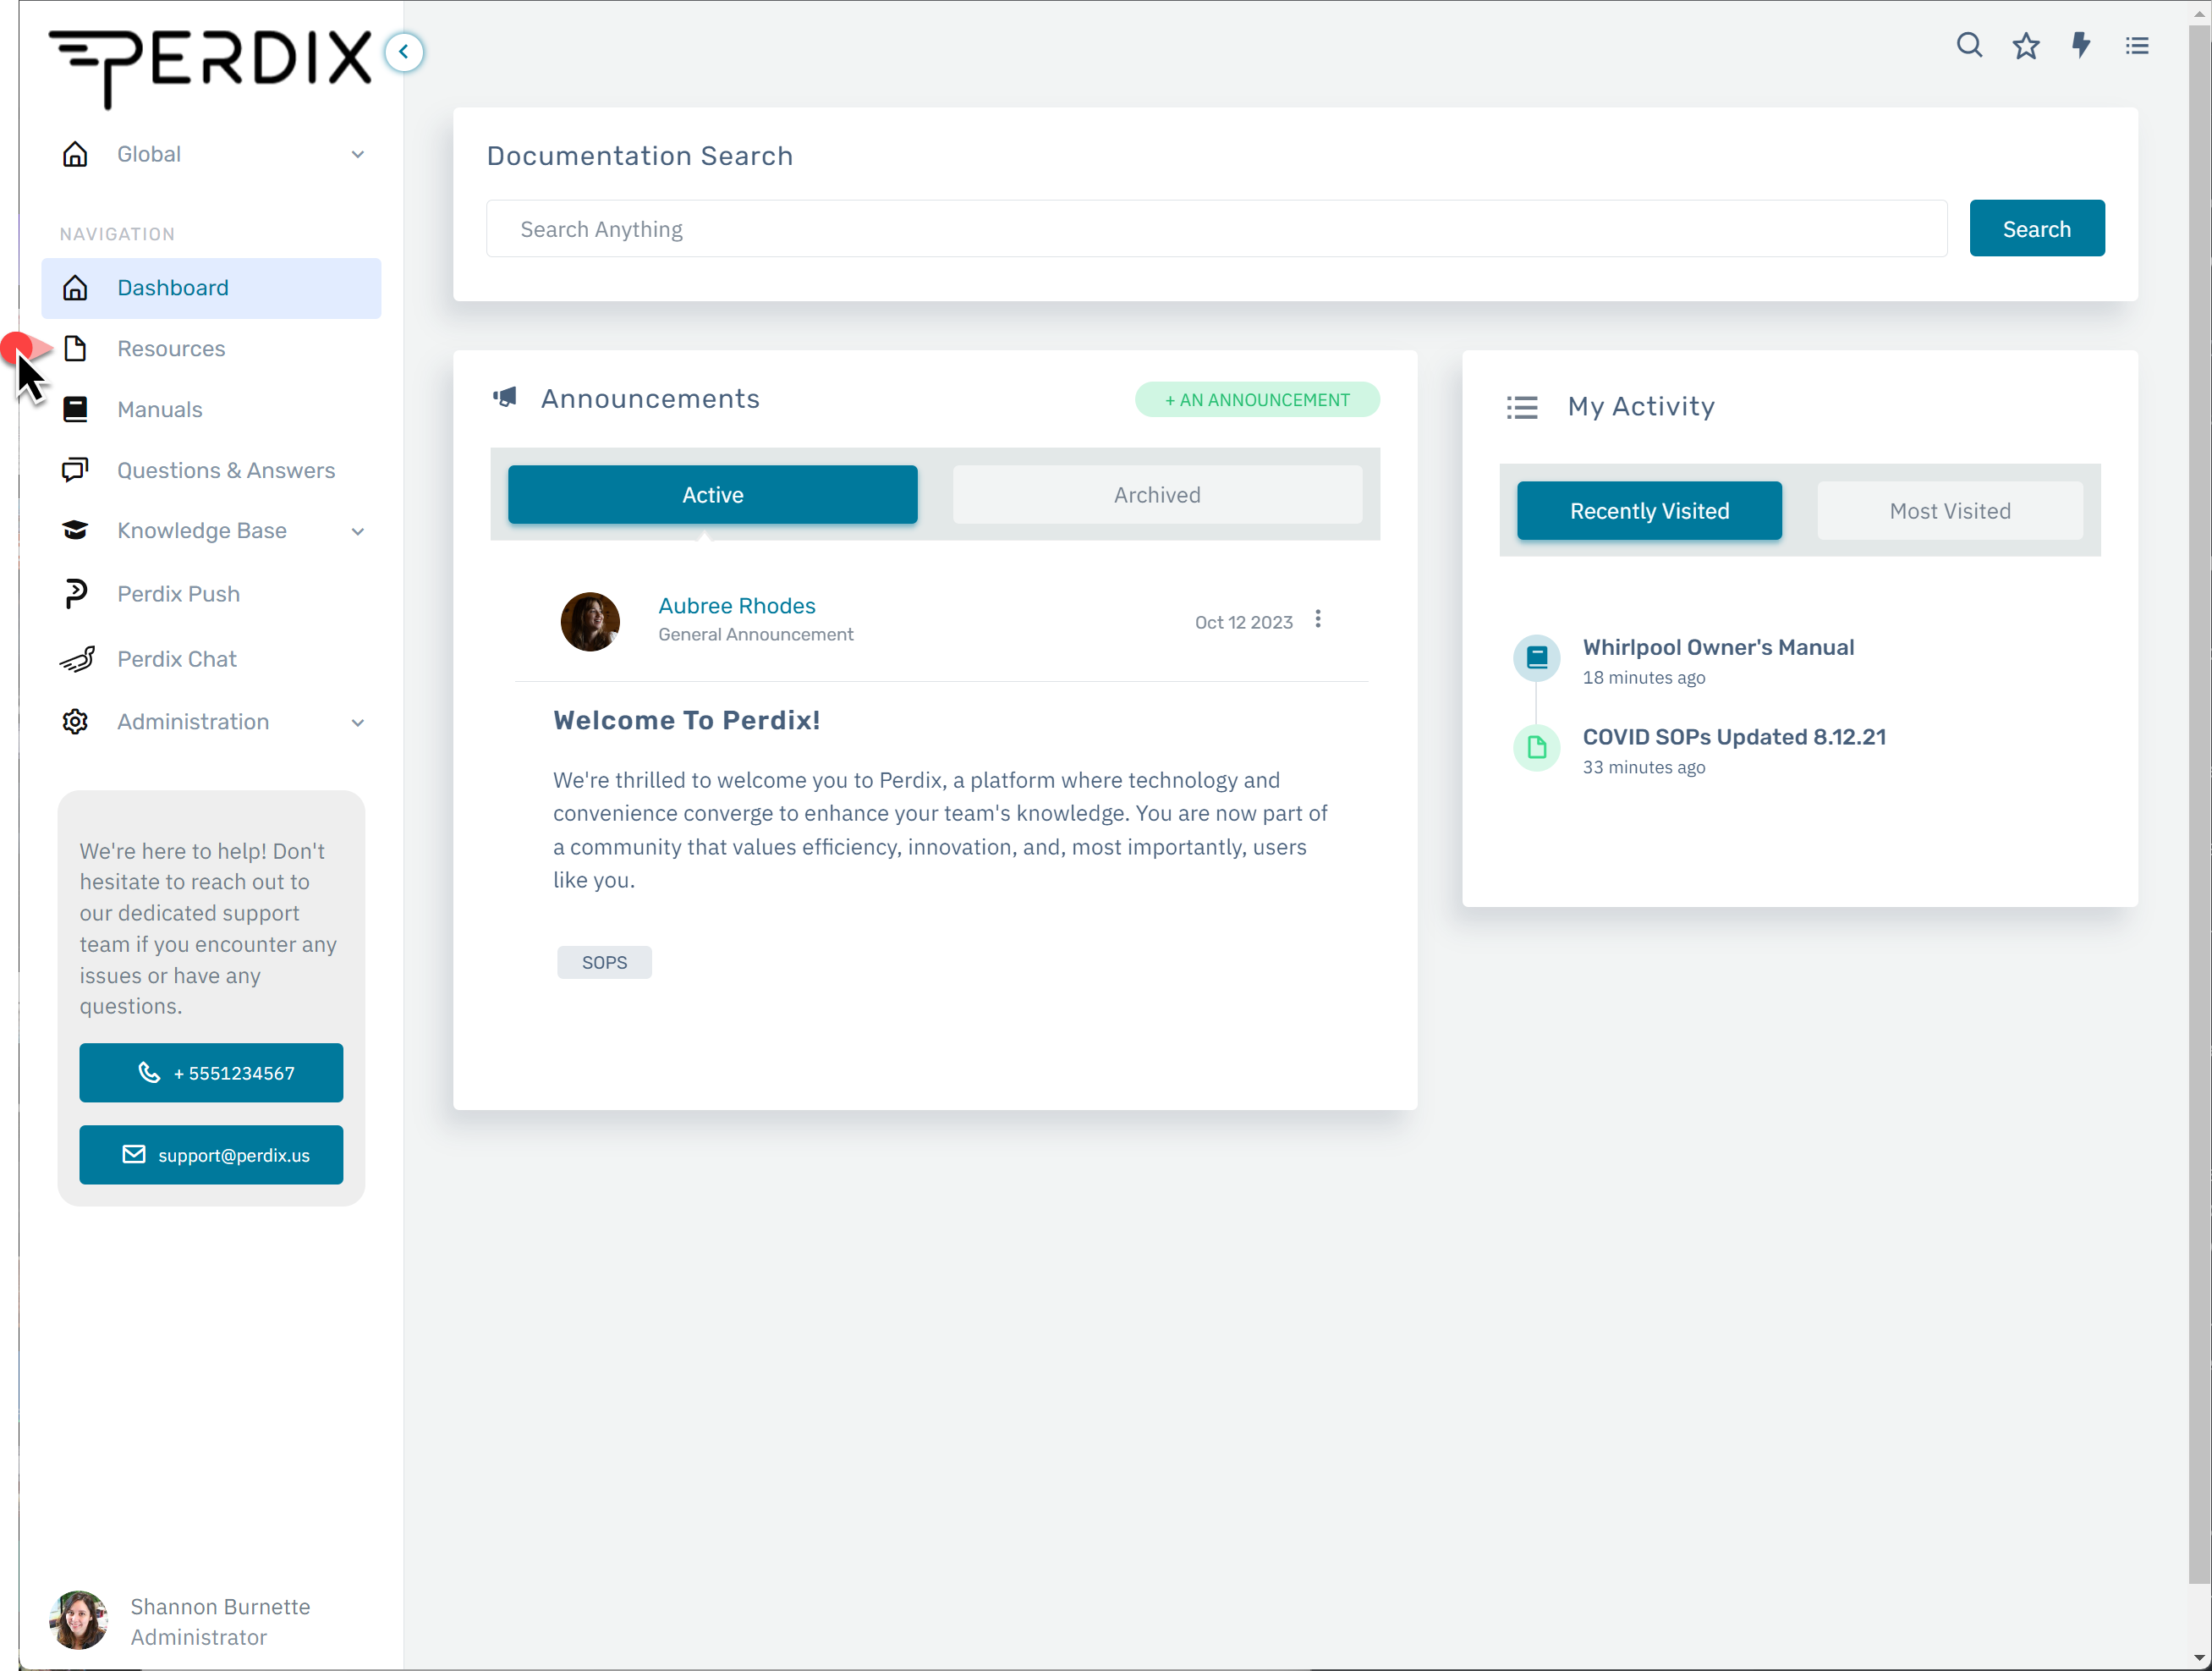Image resolution: width=2212 pixels, height=1671 pixels.
Task: Click + AN ANNOUNCEMENT button
Action: [x=1257, y=400]
